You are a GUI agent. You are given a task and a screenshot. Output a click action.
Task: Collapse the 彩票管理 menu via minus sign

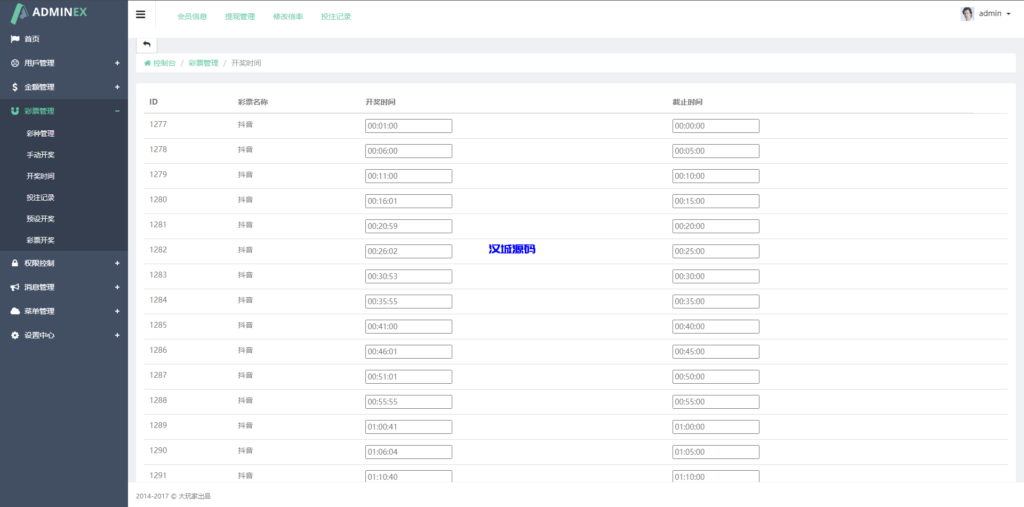(117, 111)
